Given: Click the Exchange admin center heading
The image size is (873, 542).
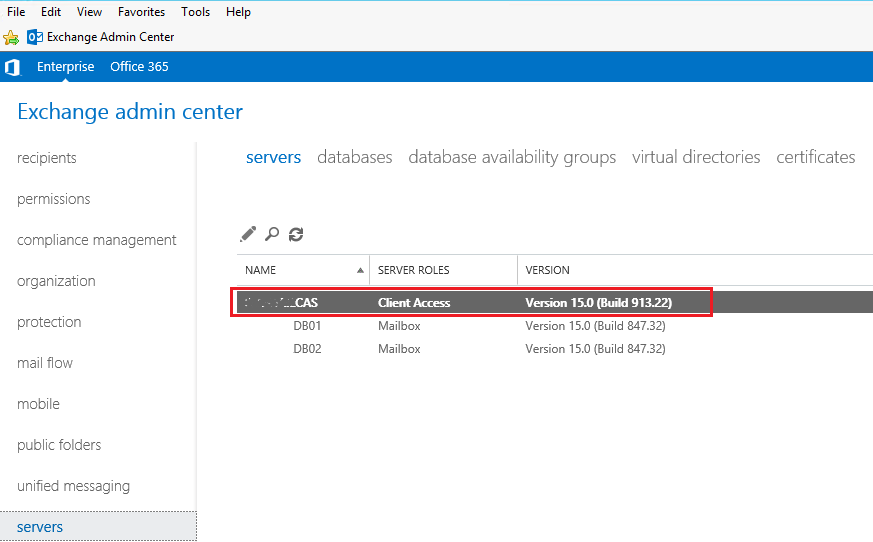Looking at the screenshot, I should tap(130, 112).
